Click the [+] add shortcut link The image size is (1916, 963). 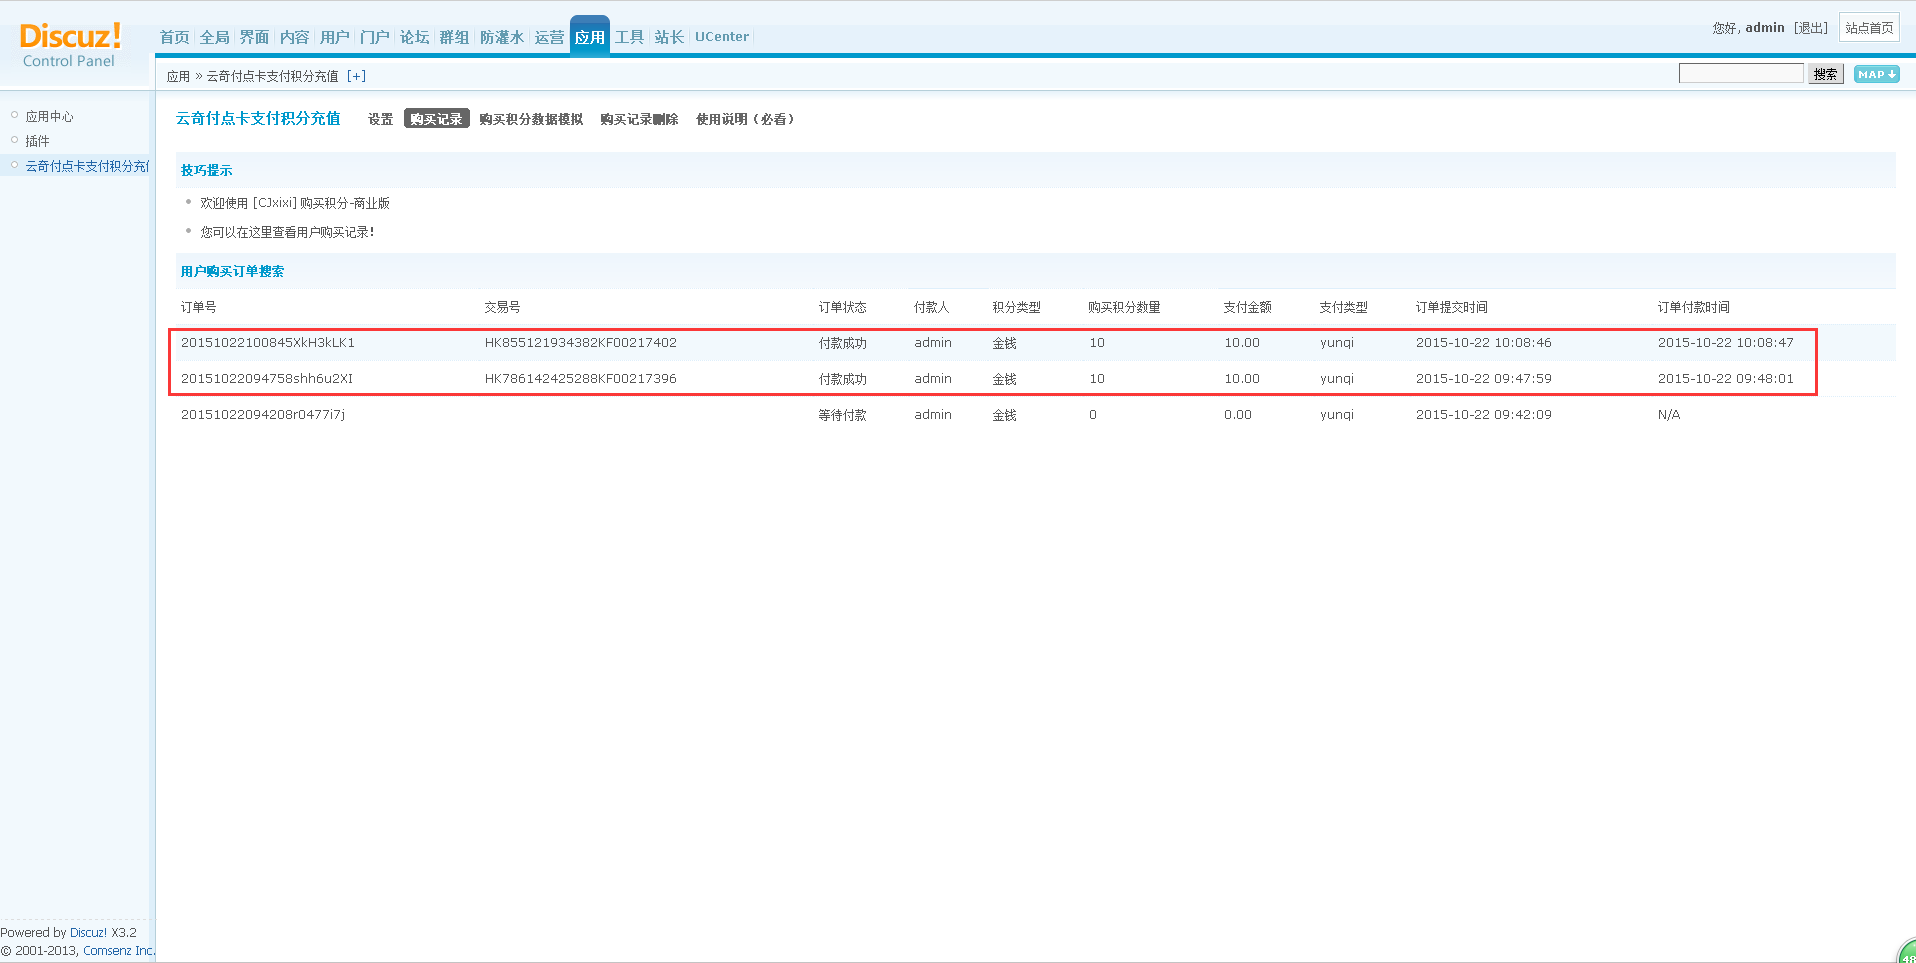pyautogui.click(x=356, y=76)
